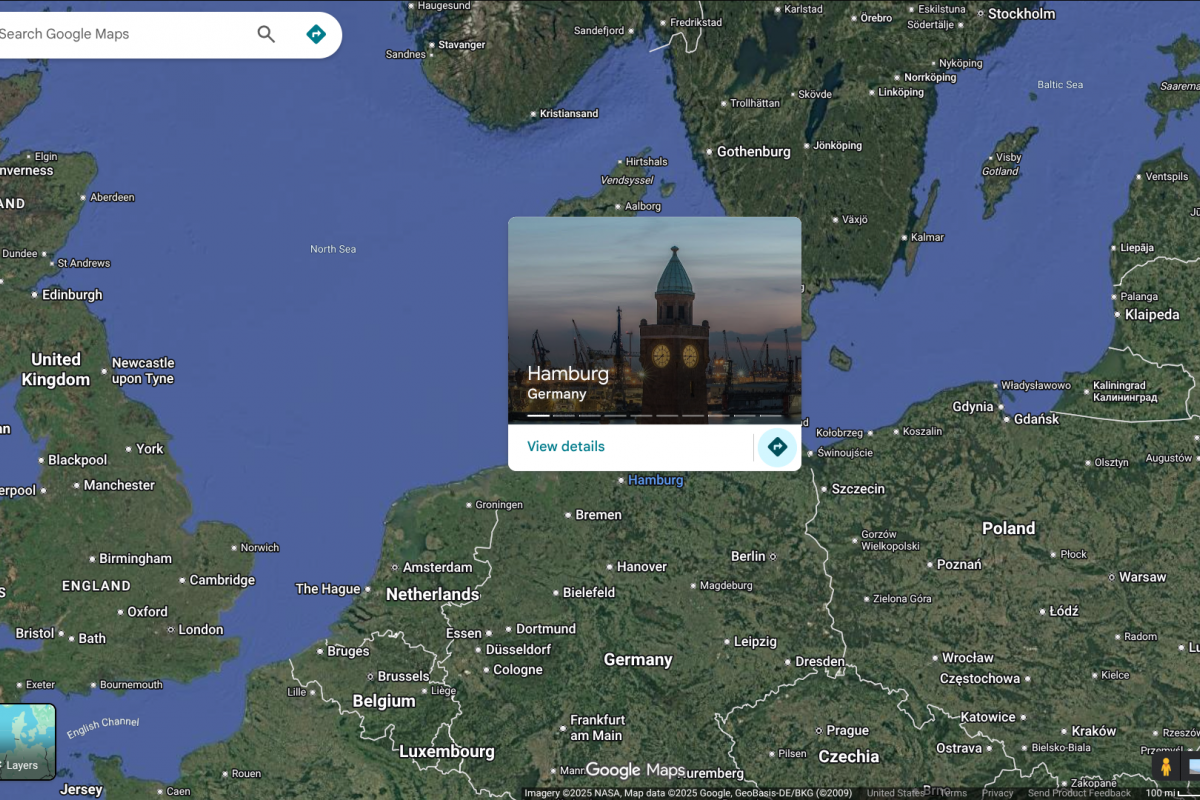
Task: Open the Directions icon beside the search bar
Action: point(315,33)
